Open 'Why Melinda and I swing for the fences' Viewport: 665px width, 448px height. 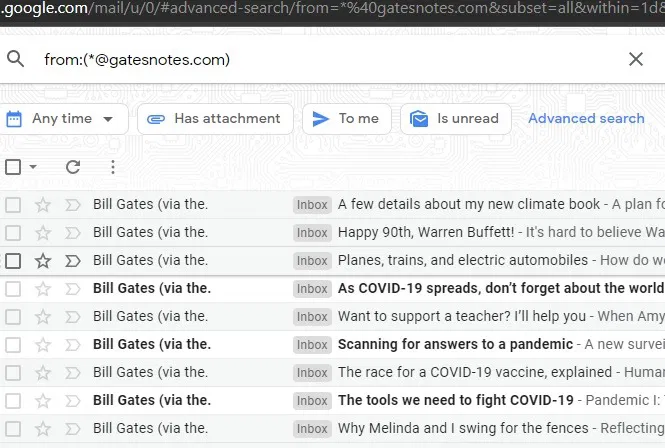(463, 428)
